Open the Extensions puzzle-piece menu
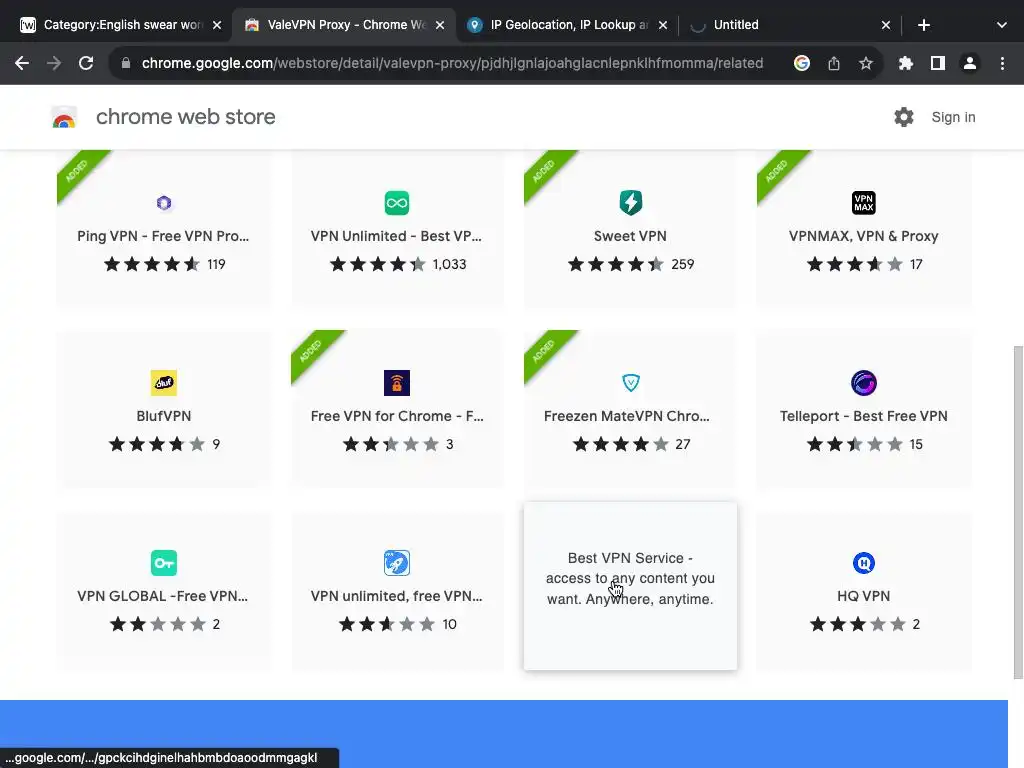The width and height of the screenshot is (1024, 768). 906,63
